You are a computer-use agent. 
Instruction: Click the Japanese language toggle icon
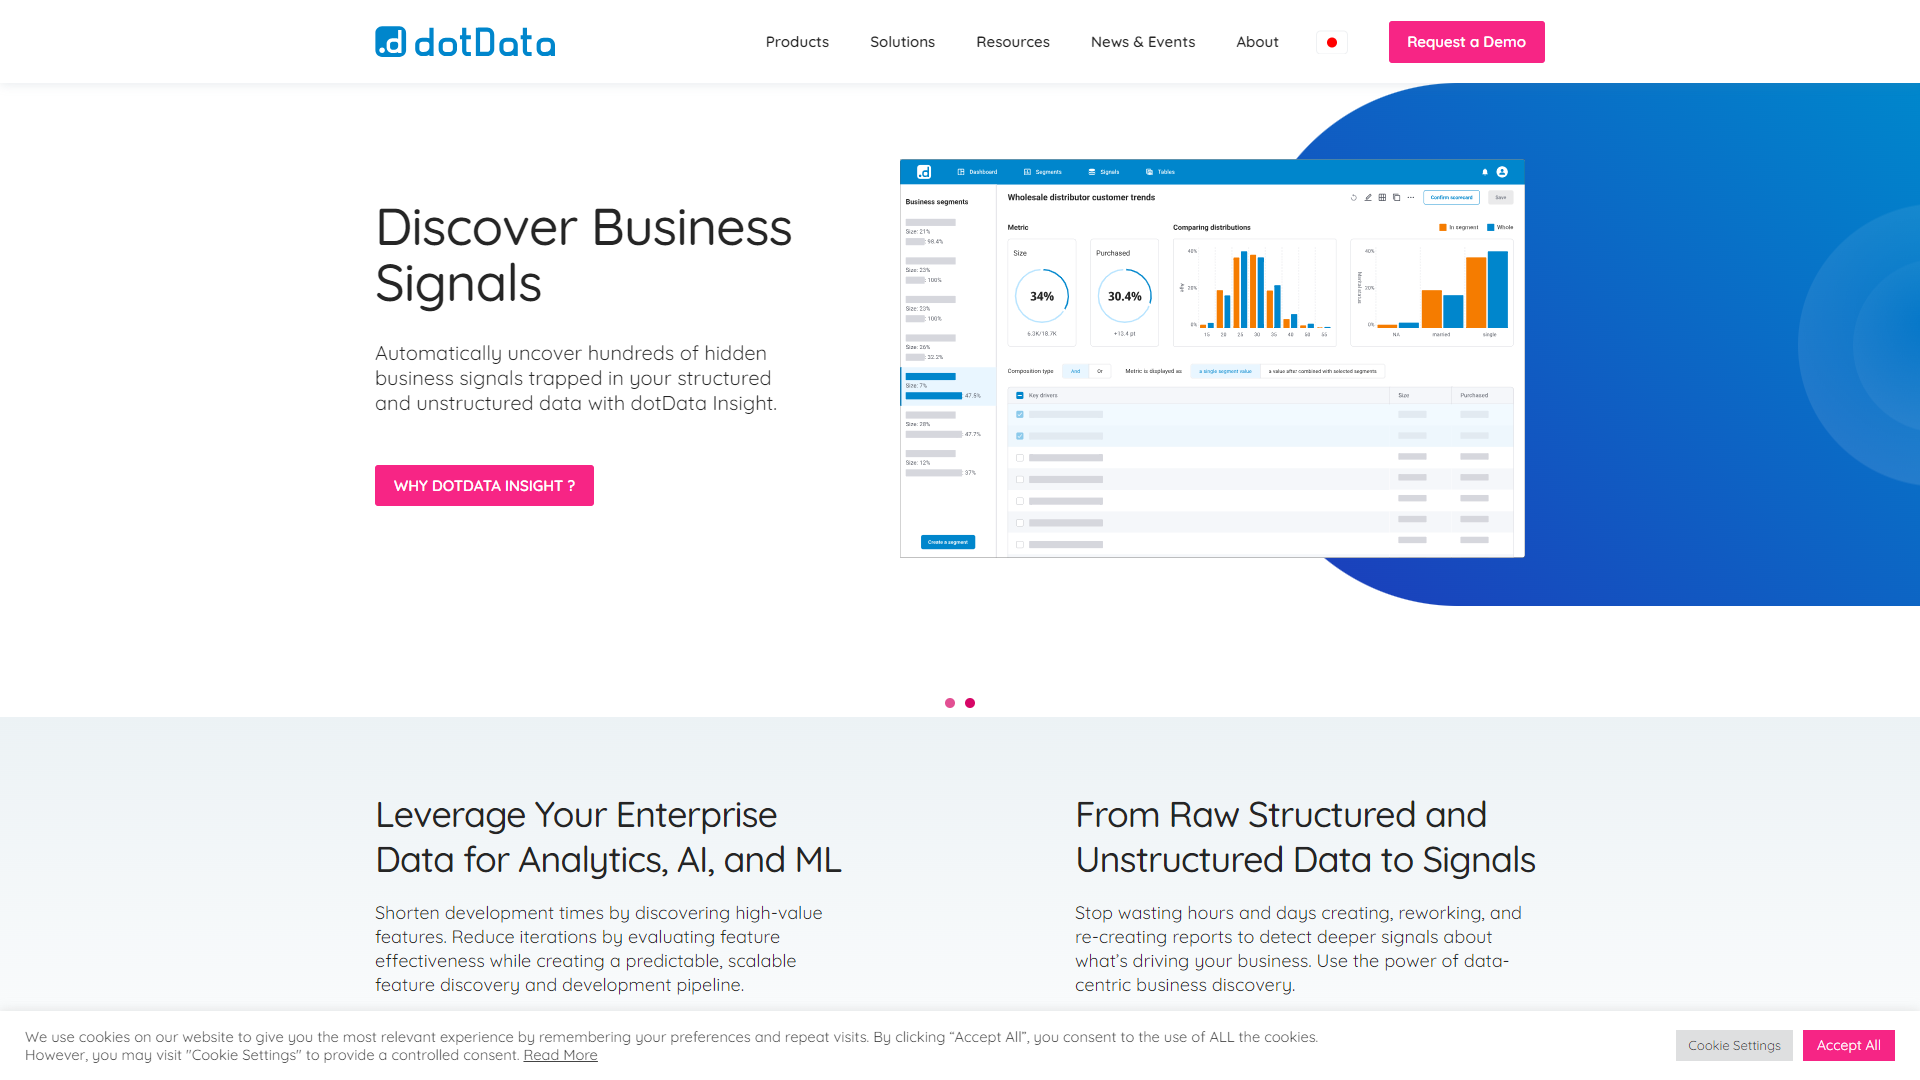click(x=1332, y=42)
